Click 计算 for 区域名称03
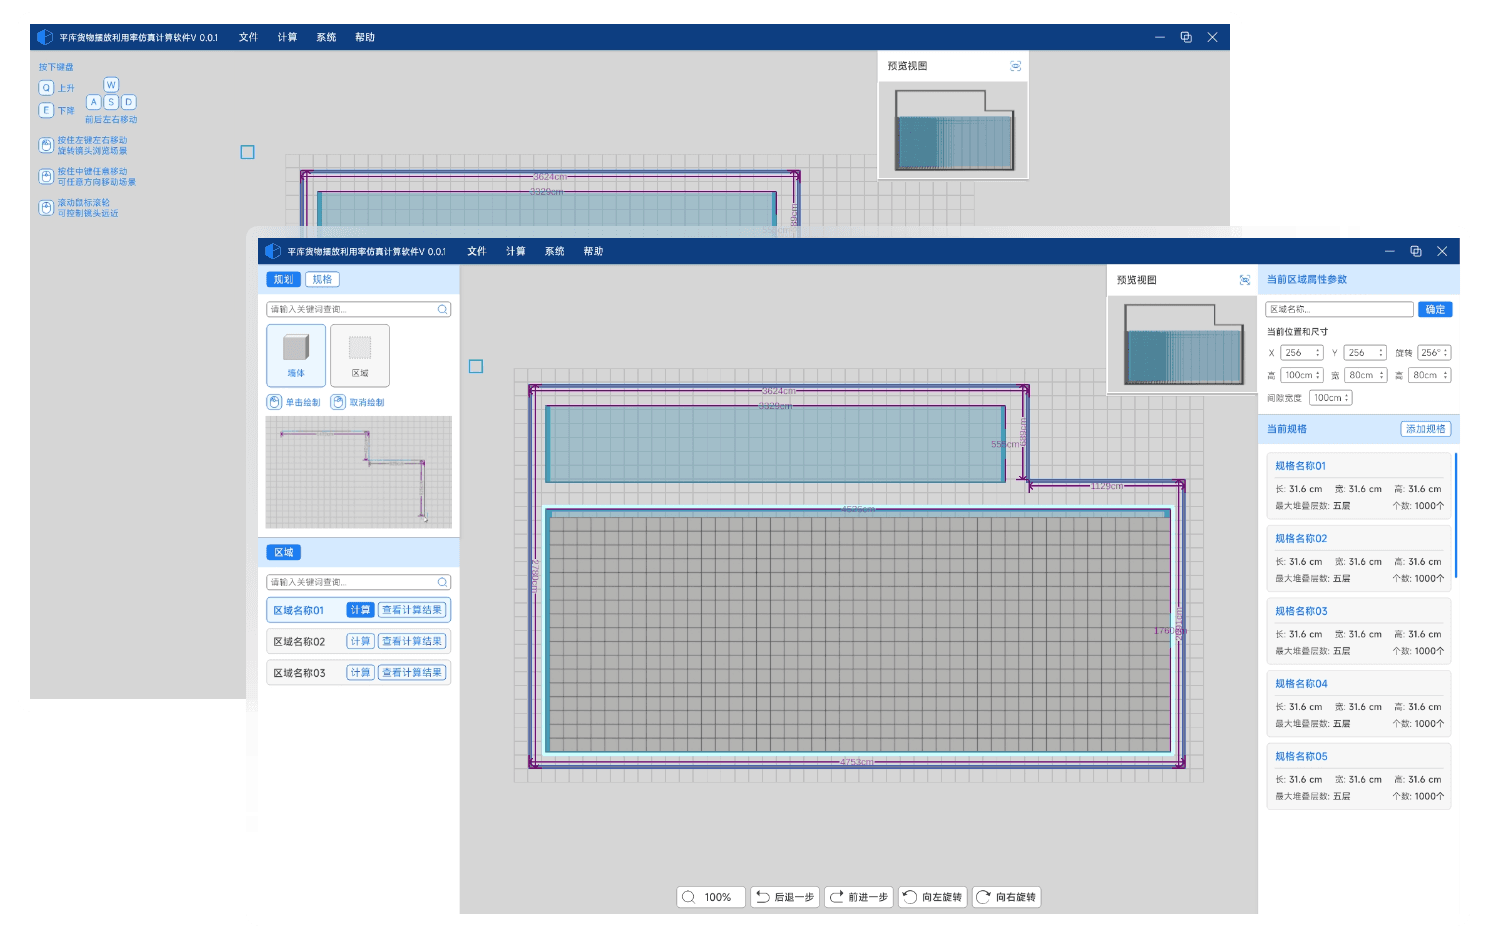 tap(360, 673)
